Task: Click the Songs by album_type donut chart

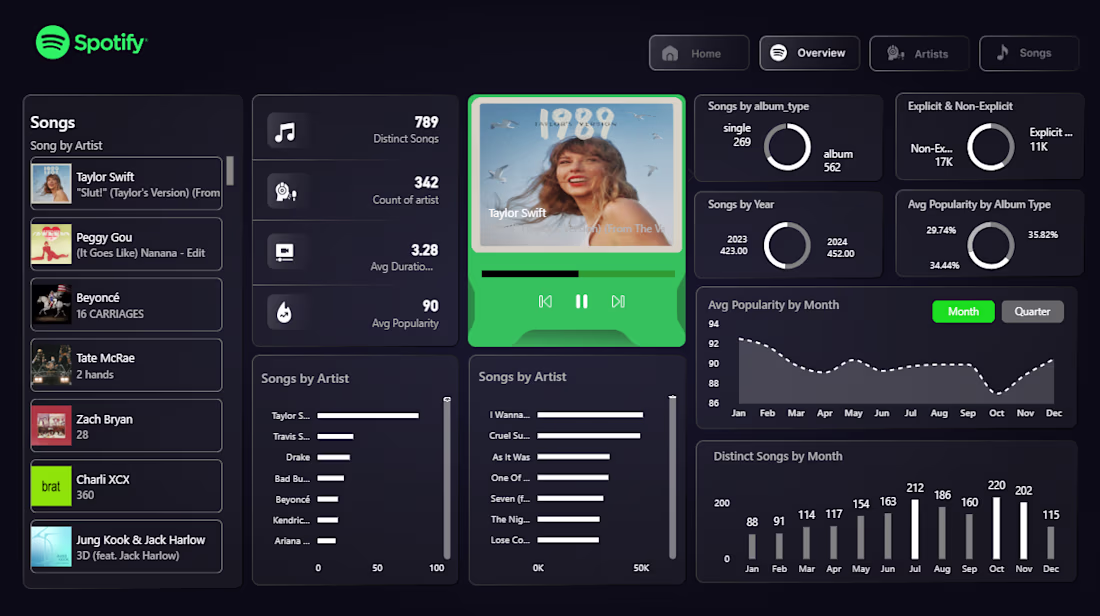Action: [787, 147]
